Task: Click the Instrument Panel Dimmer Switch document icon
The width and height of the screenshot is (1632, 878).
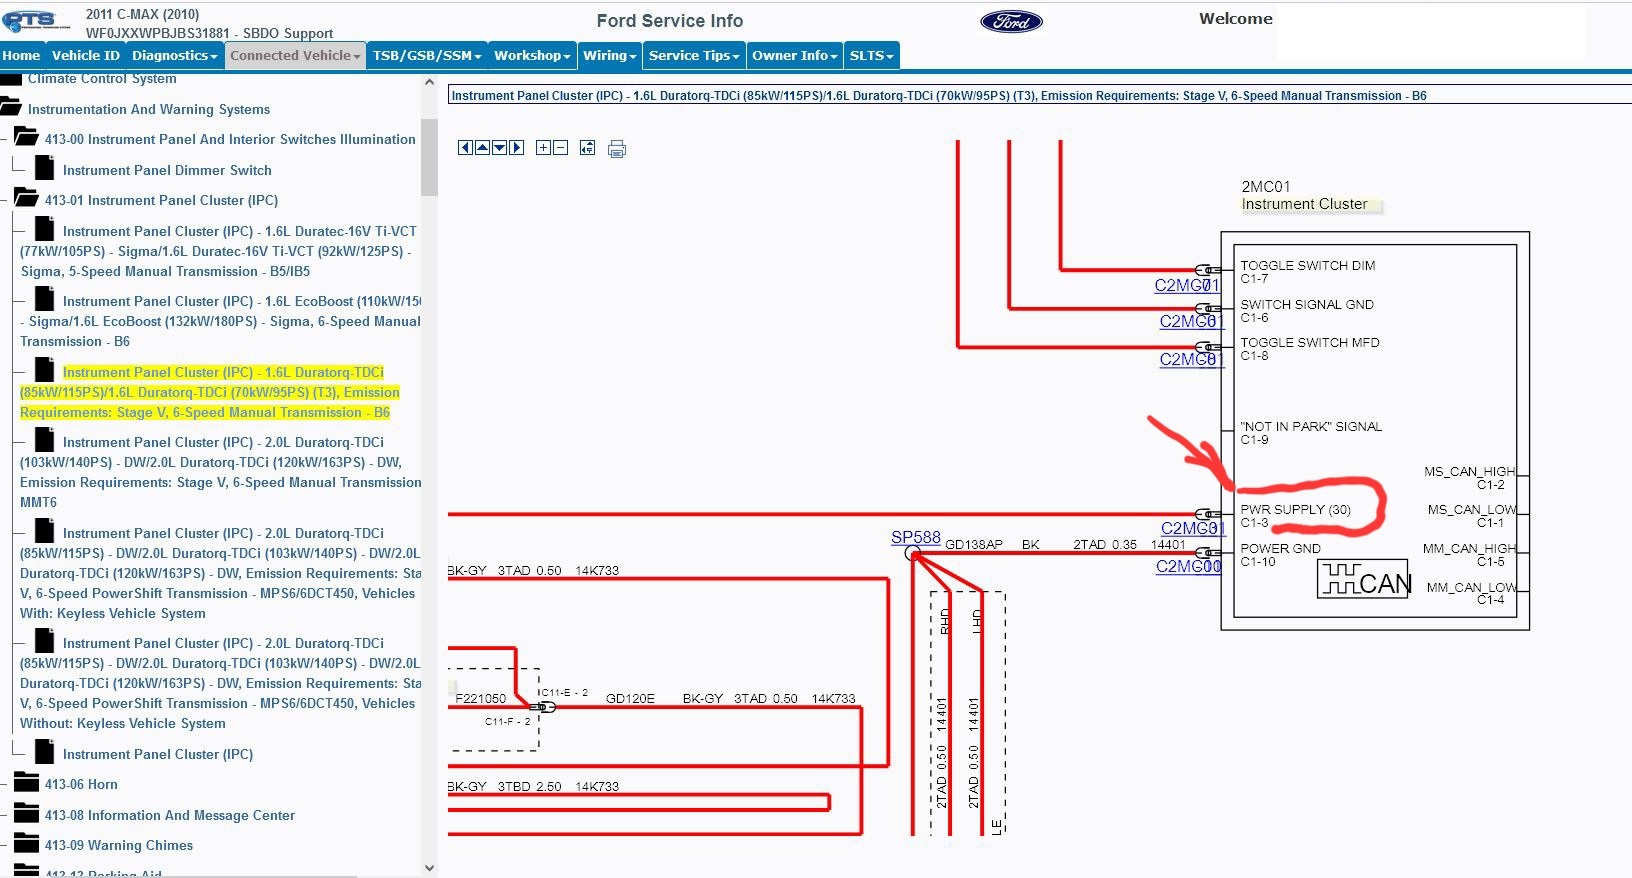Action: (44, 167)
